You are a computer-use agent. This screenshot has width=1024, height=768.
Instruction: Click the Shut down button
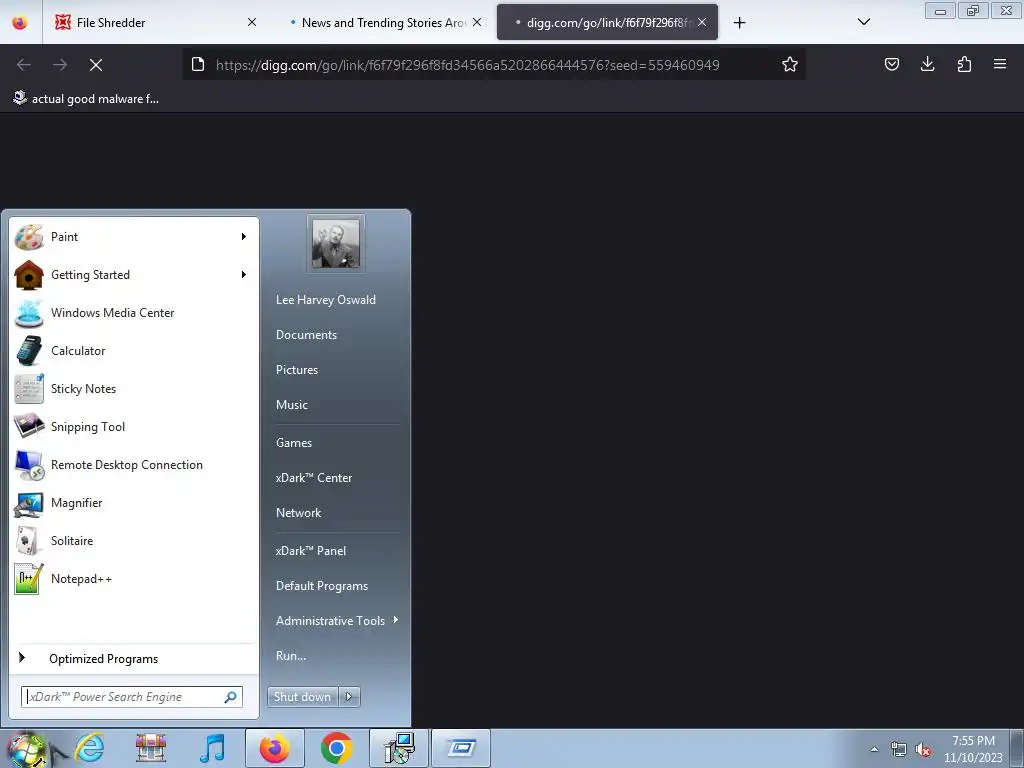(x=302, y=697)
